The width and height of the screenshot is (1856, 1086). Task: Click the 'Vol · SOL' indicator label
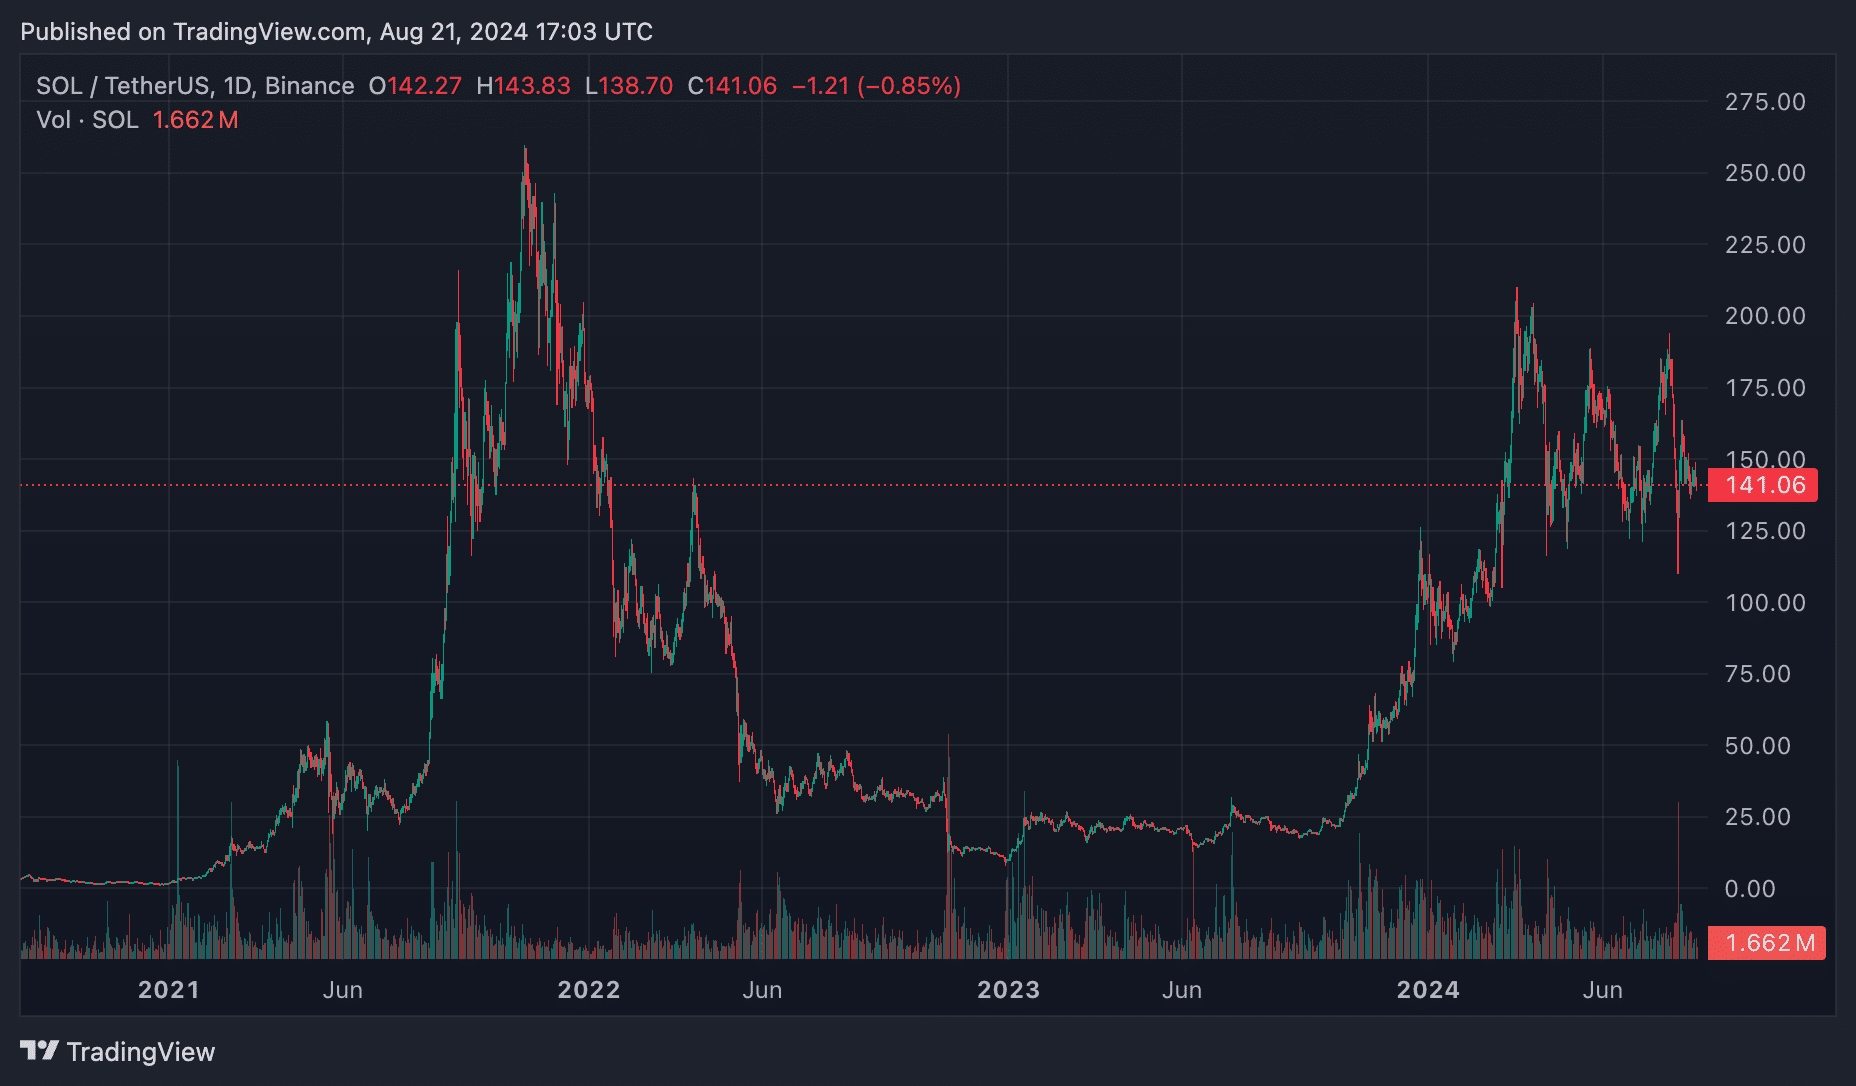tap(87, 120)
